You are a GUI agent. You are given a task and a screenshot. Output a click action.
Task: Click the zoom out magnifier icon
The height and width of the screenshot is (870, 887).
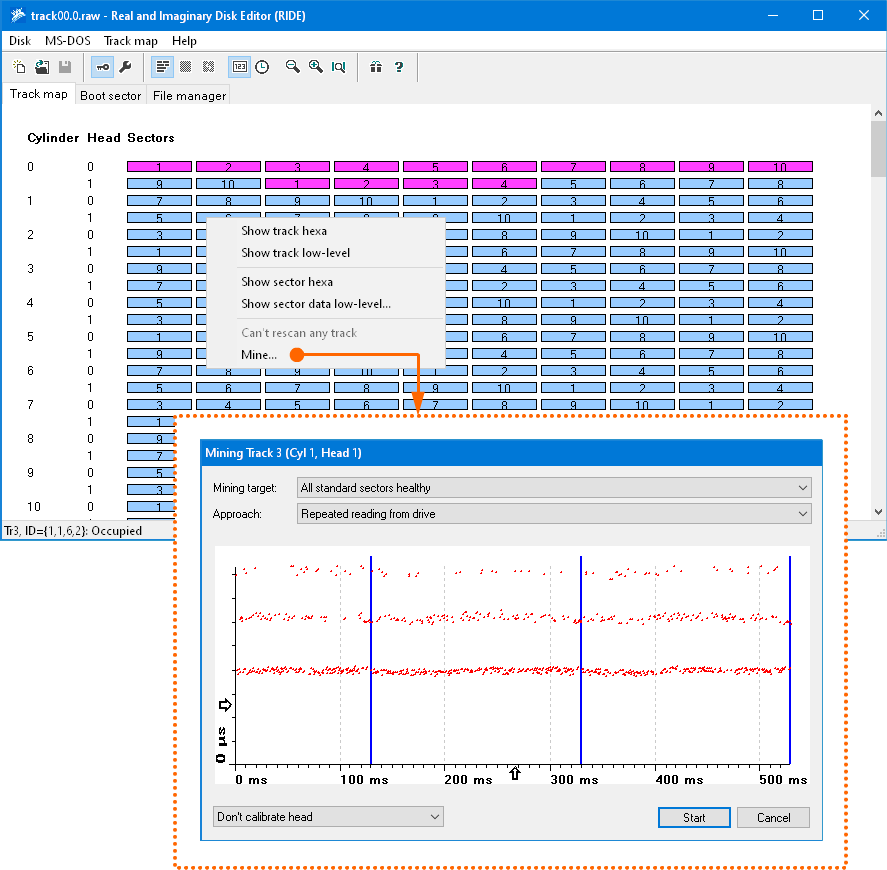click(x=293, y=67)
